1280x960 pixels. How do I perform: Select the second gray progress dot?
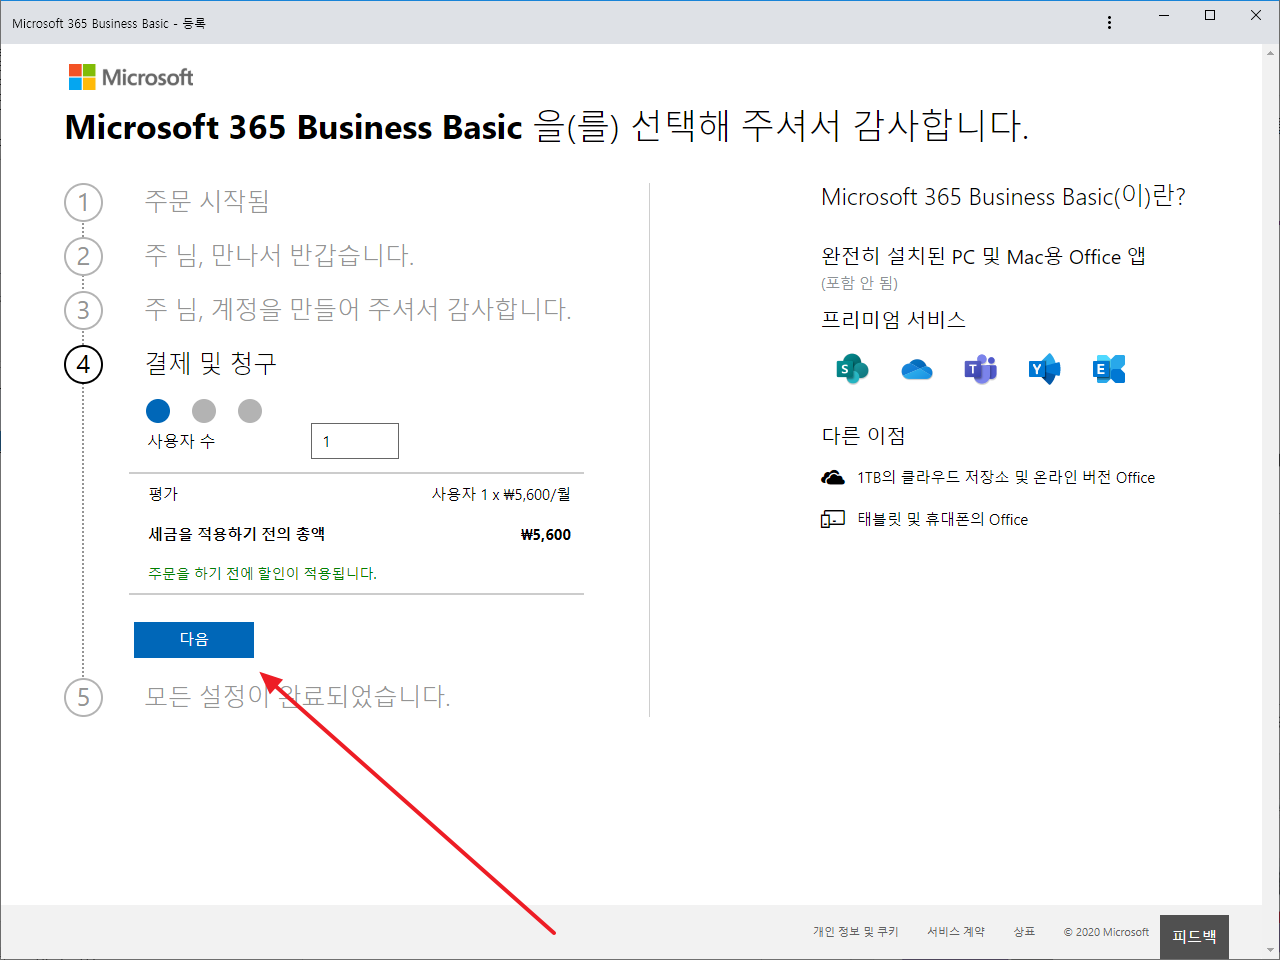coord(204,411)
